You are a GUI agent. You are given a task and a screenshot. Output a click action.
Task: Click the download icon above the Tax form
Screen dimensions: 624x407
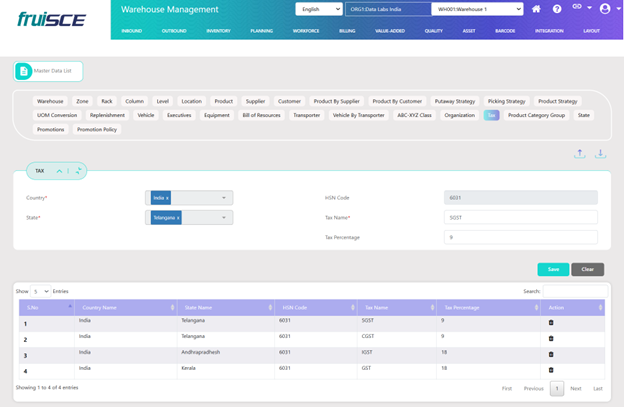point(601,154)
